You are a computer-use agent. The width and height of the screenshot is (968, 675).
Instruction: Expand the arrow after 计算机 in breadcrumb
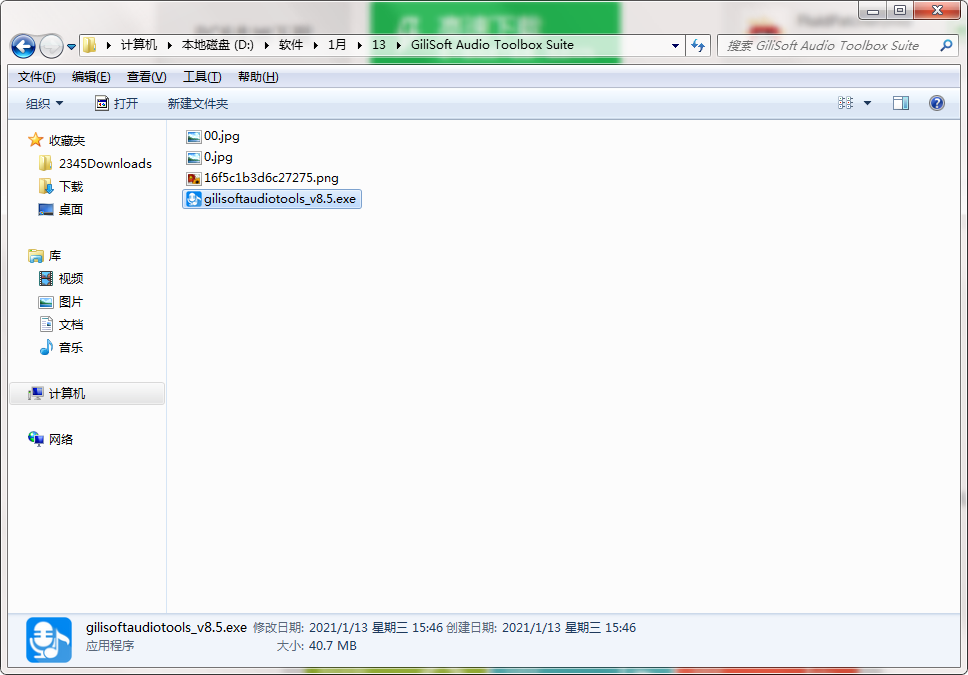coord(169,45)
